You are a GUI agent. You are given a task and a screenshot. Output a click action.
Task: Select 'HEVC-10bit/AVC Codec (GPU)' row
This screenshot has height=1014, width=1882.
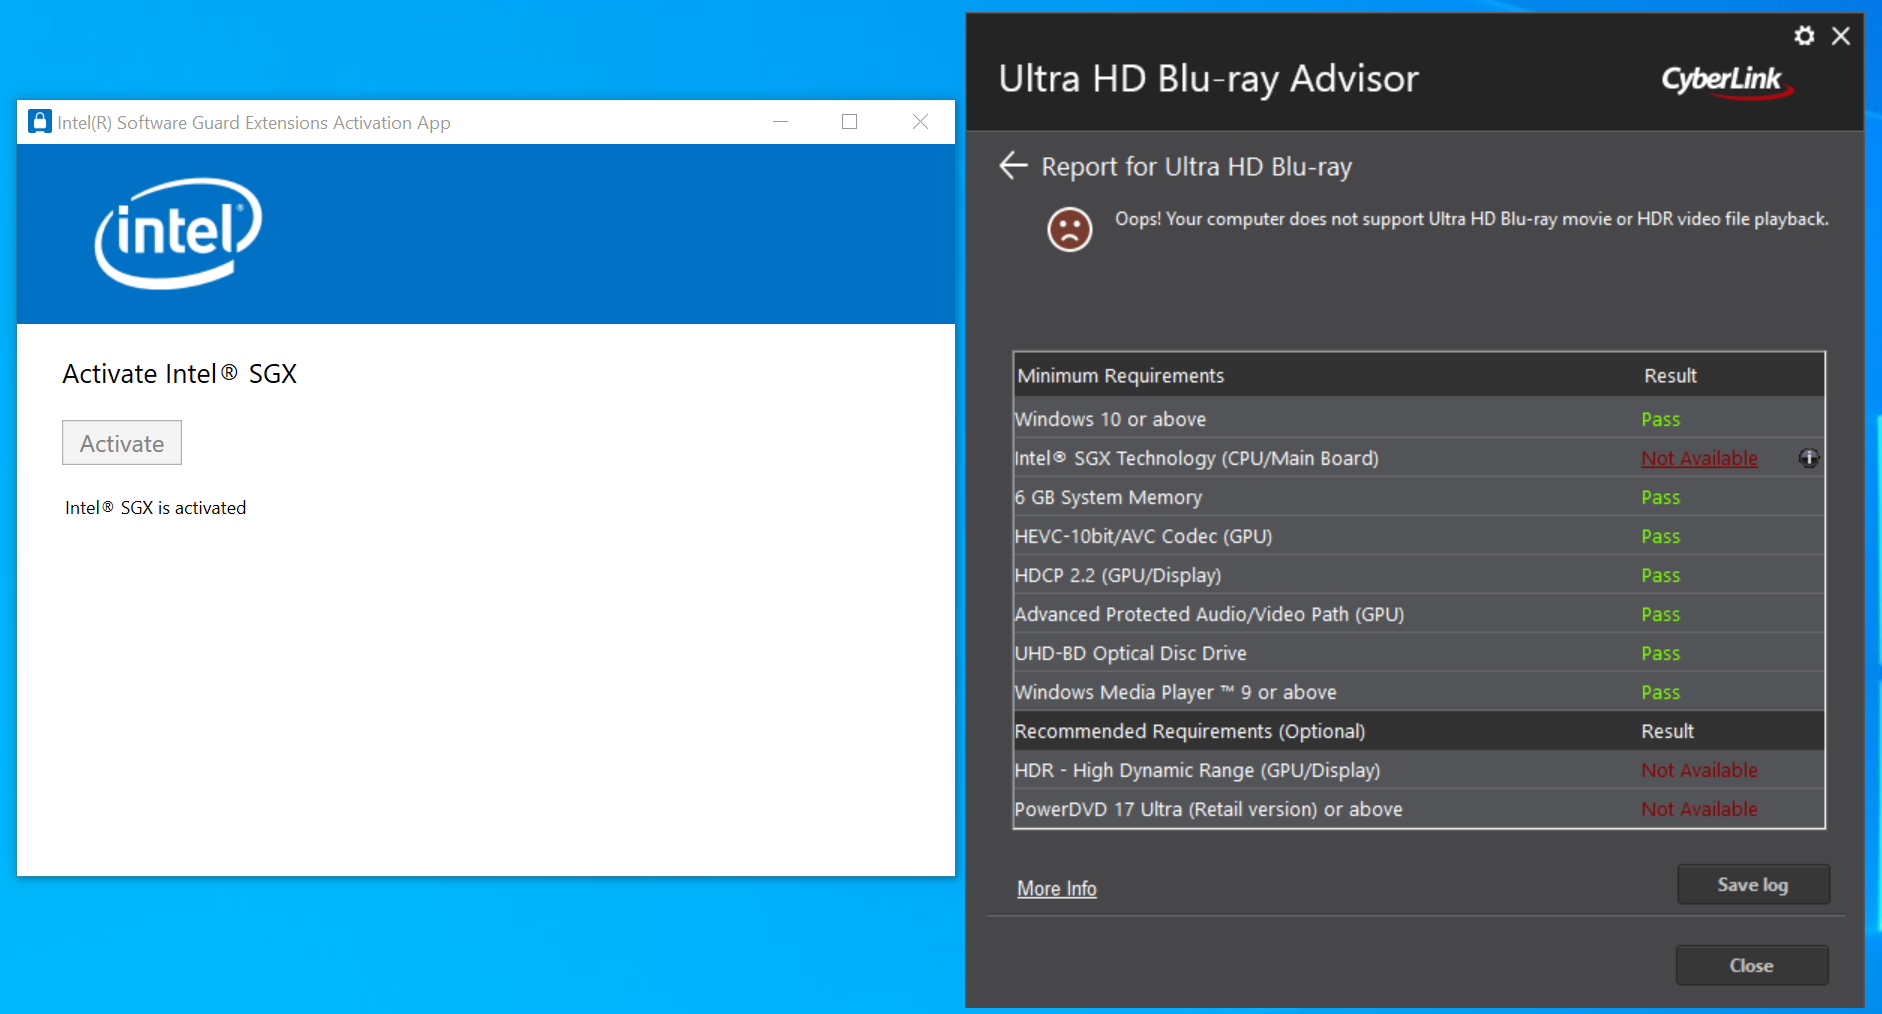(1419, 536)
